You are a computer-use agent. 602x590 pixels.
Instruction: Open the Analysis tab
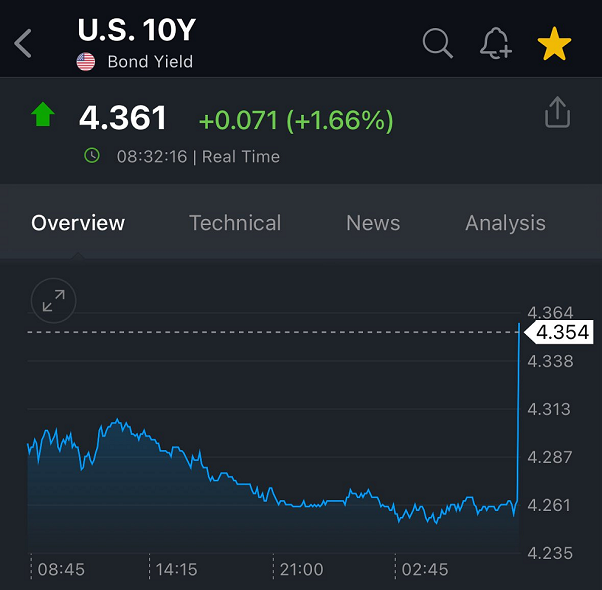[505, 223]
